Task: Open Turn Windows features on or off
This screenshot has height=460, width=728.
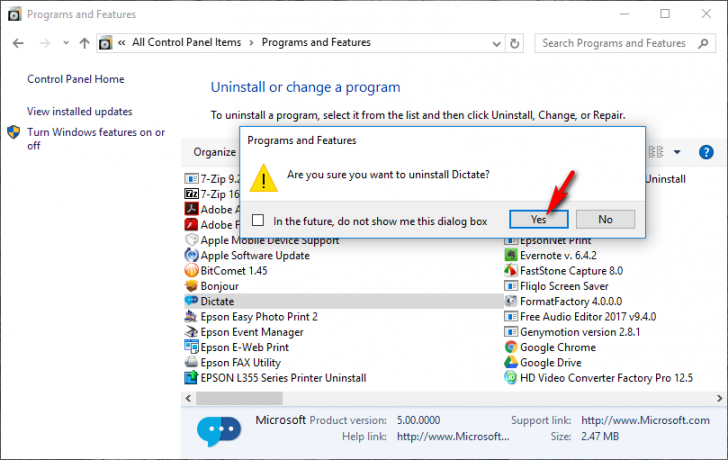Action: [96, 139]
